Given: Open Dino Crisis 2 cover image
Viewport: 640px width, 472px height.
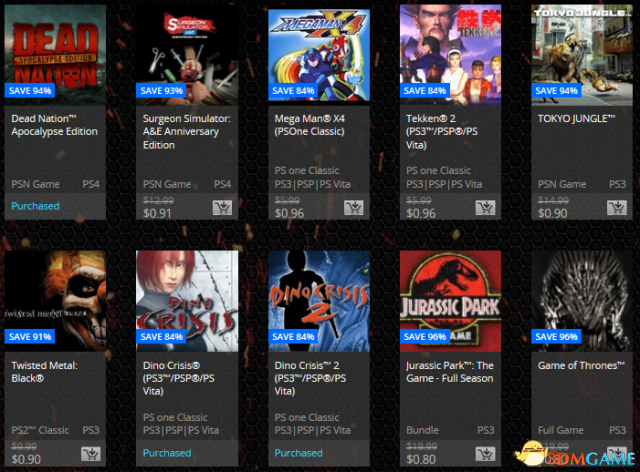Looking at the screenshot, I should [319, 301].
